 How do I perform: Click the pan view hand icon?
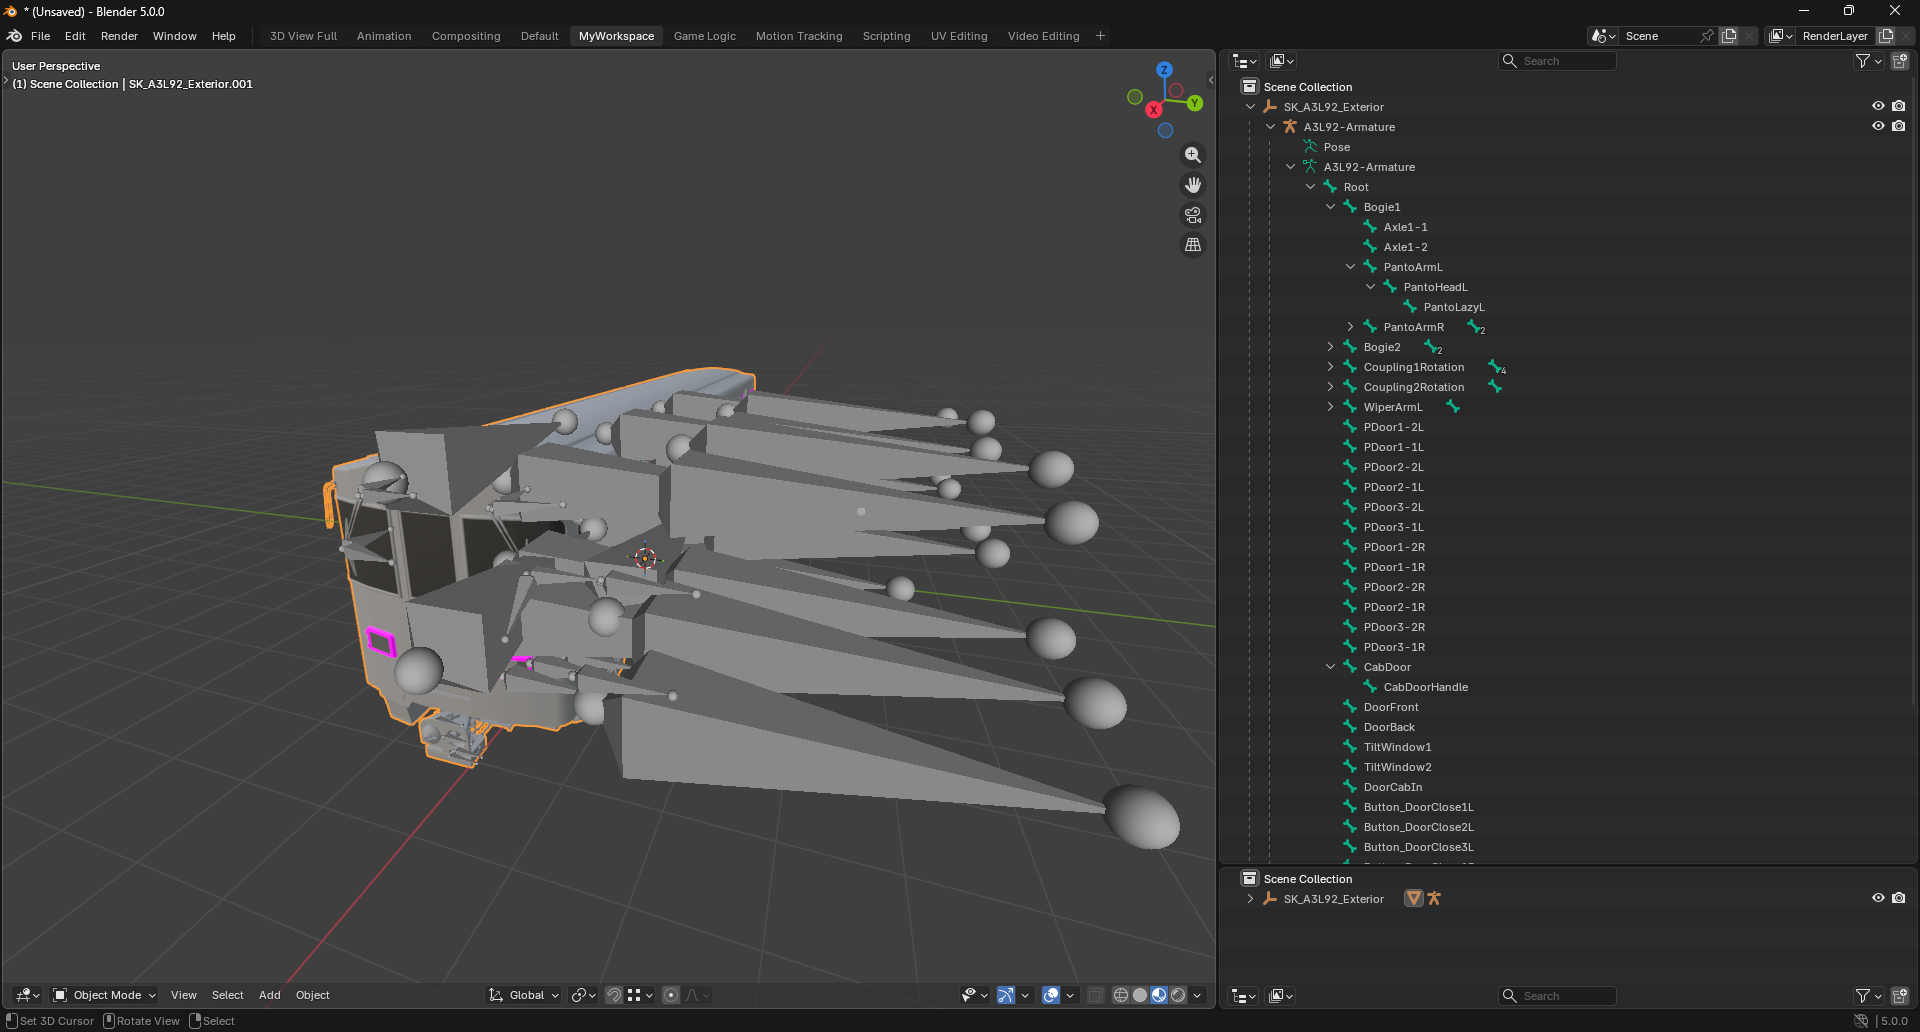1193,185
